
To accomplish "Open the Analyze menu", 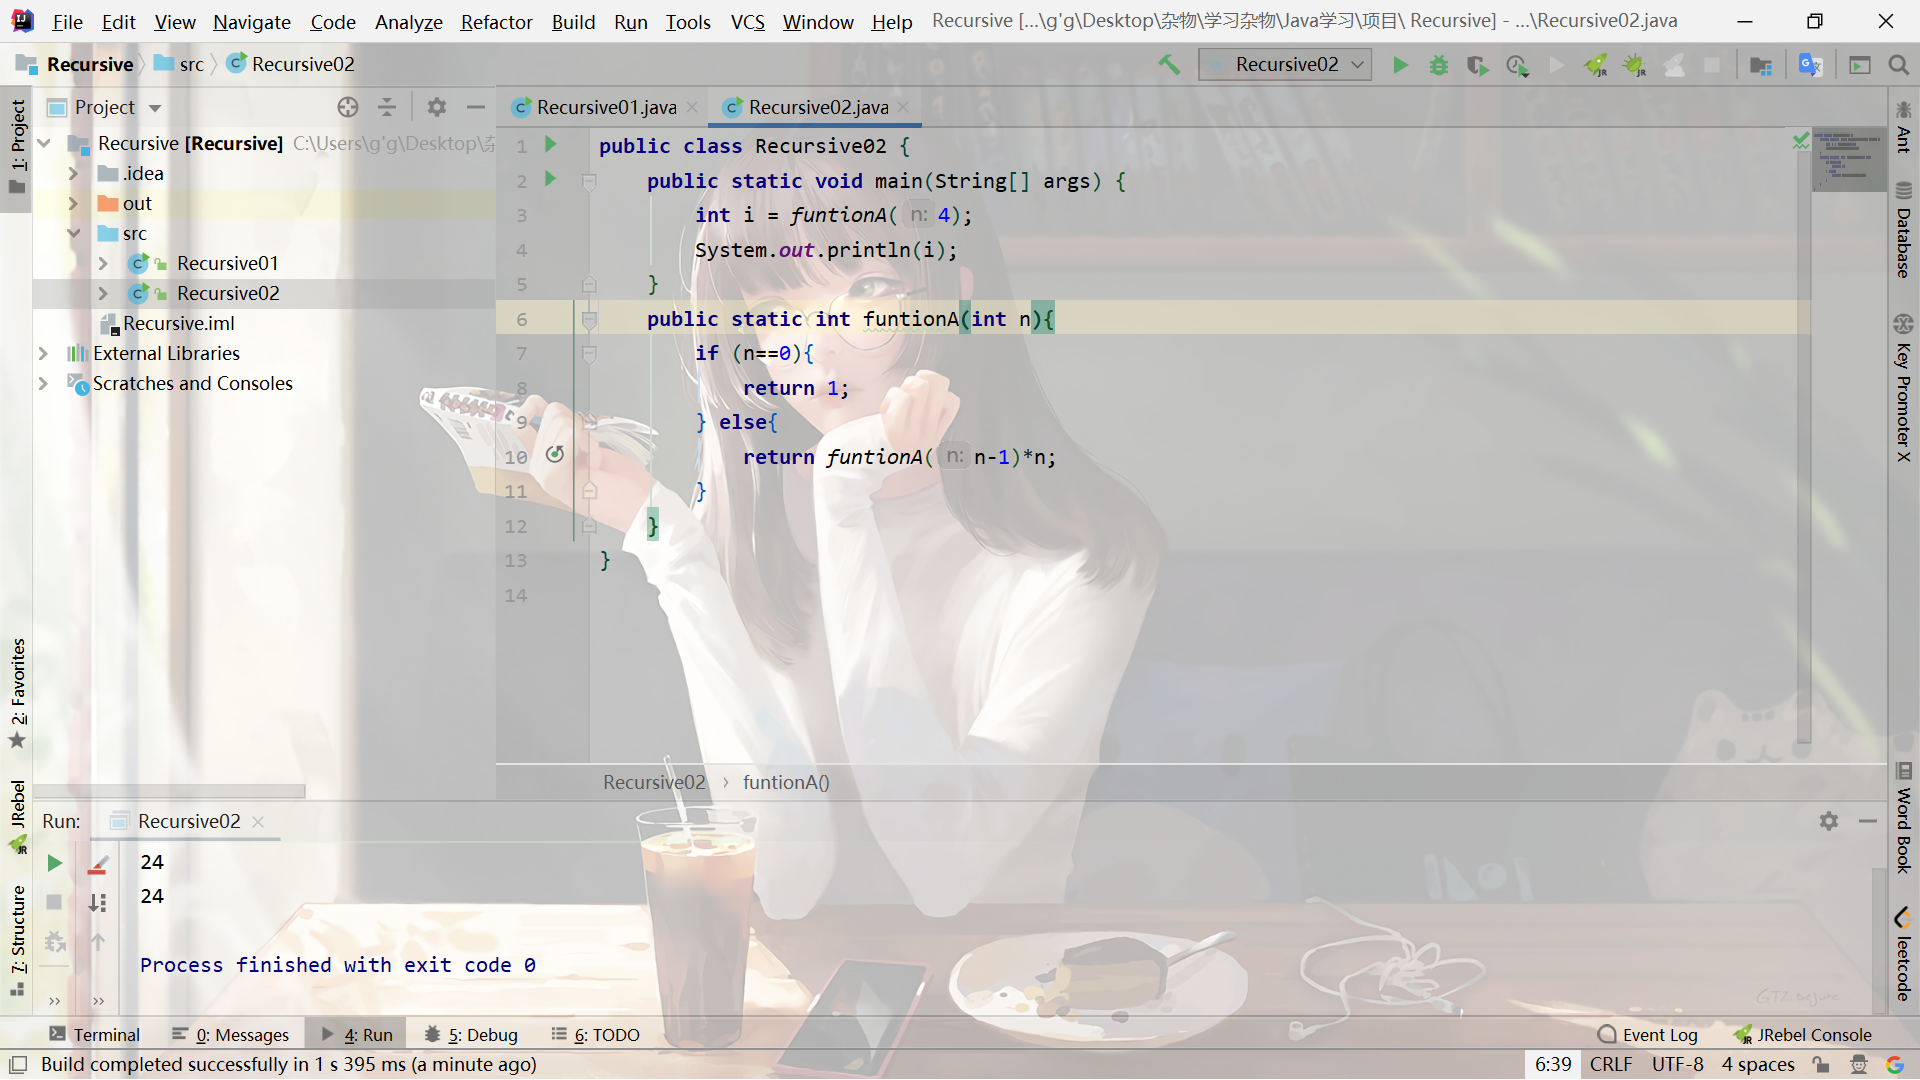I will 408,22.
